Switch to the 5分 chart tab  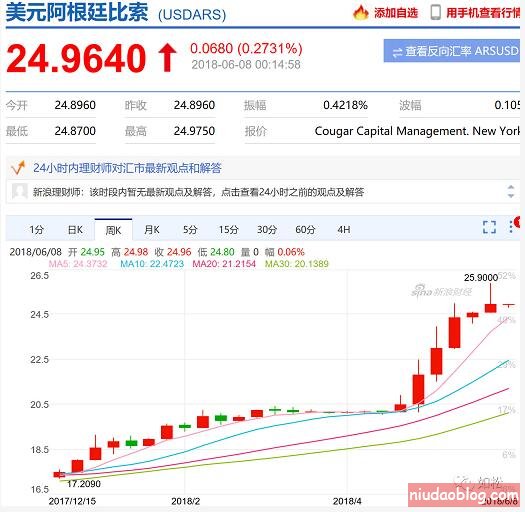pyautogui.click(x=190, y=230)
